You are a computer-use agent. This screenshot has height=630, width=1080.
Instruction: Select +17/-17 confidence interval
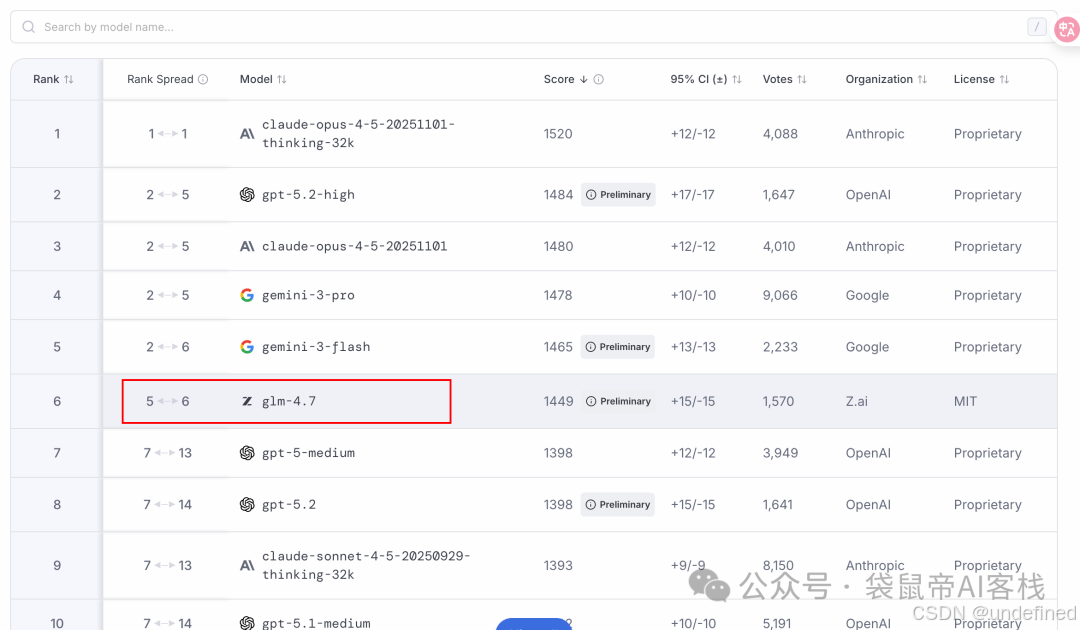[x=692, y=195]
